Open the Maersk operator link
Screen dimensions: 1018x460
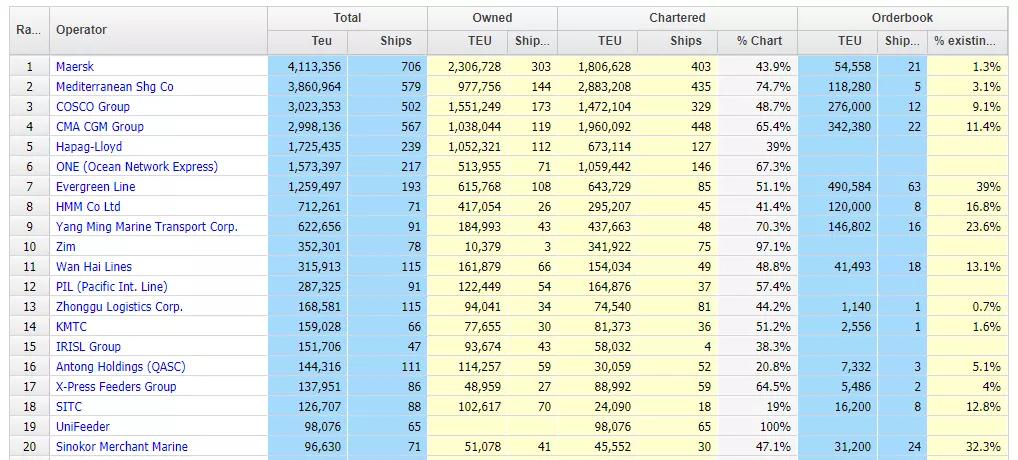click(75, 67)
